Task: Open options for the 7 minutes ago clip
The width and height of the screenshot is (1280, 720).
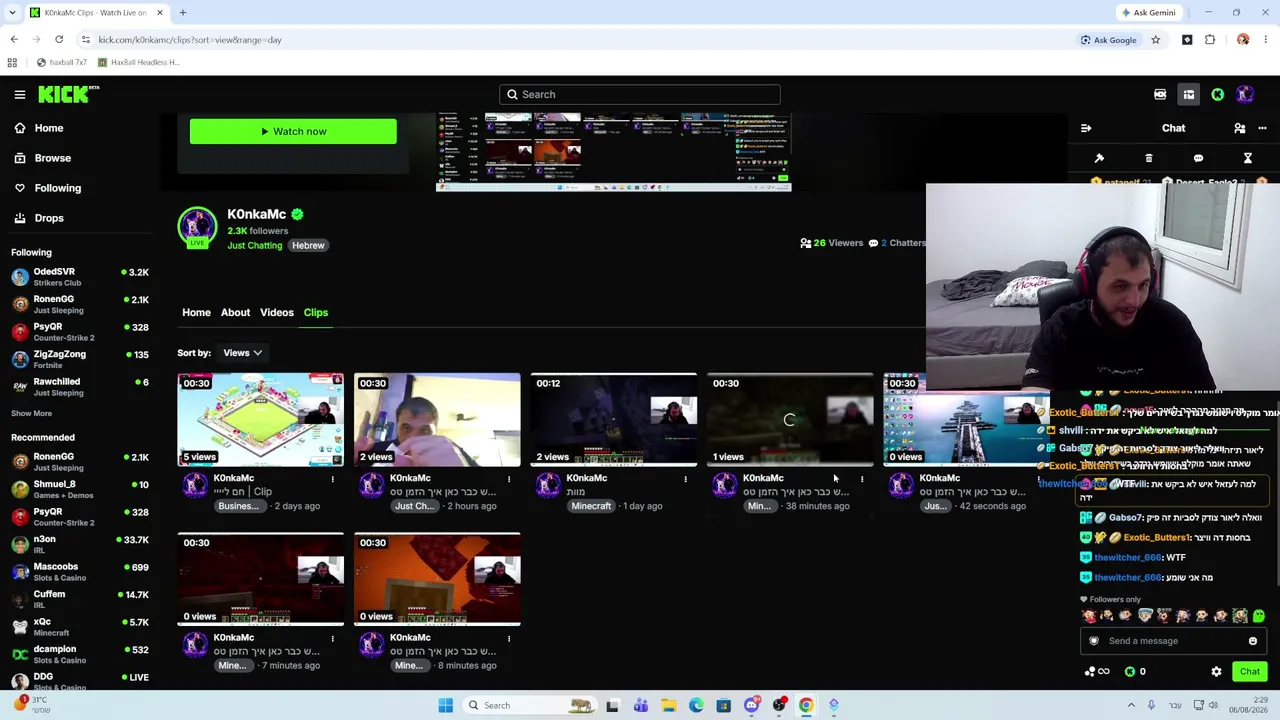Action: click(x=333, y=638)
